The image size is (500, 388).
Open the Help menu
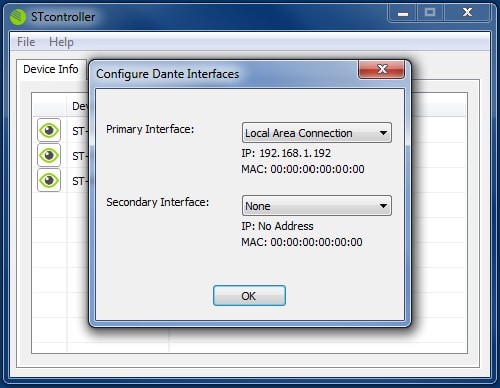click(61, 42)
